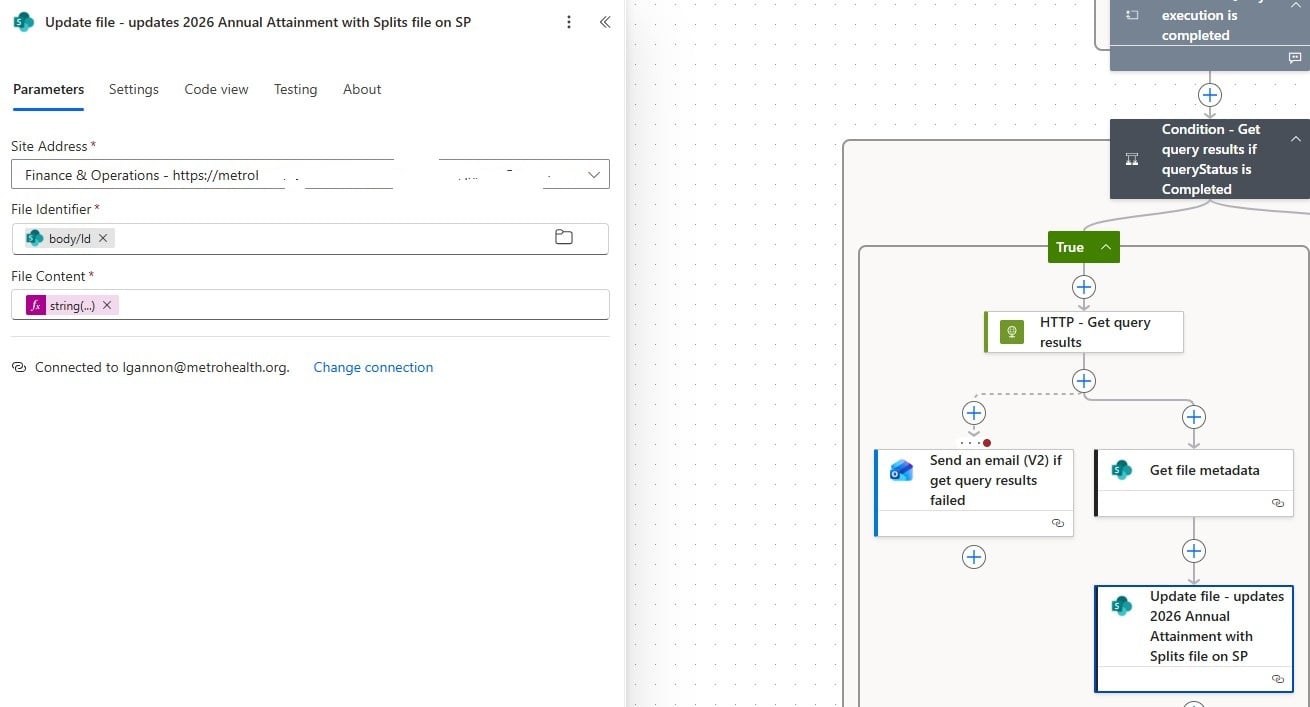
Task: Collapse the left parameters panel
Action: 605,21
